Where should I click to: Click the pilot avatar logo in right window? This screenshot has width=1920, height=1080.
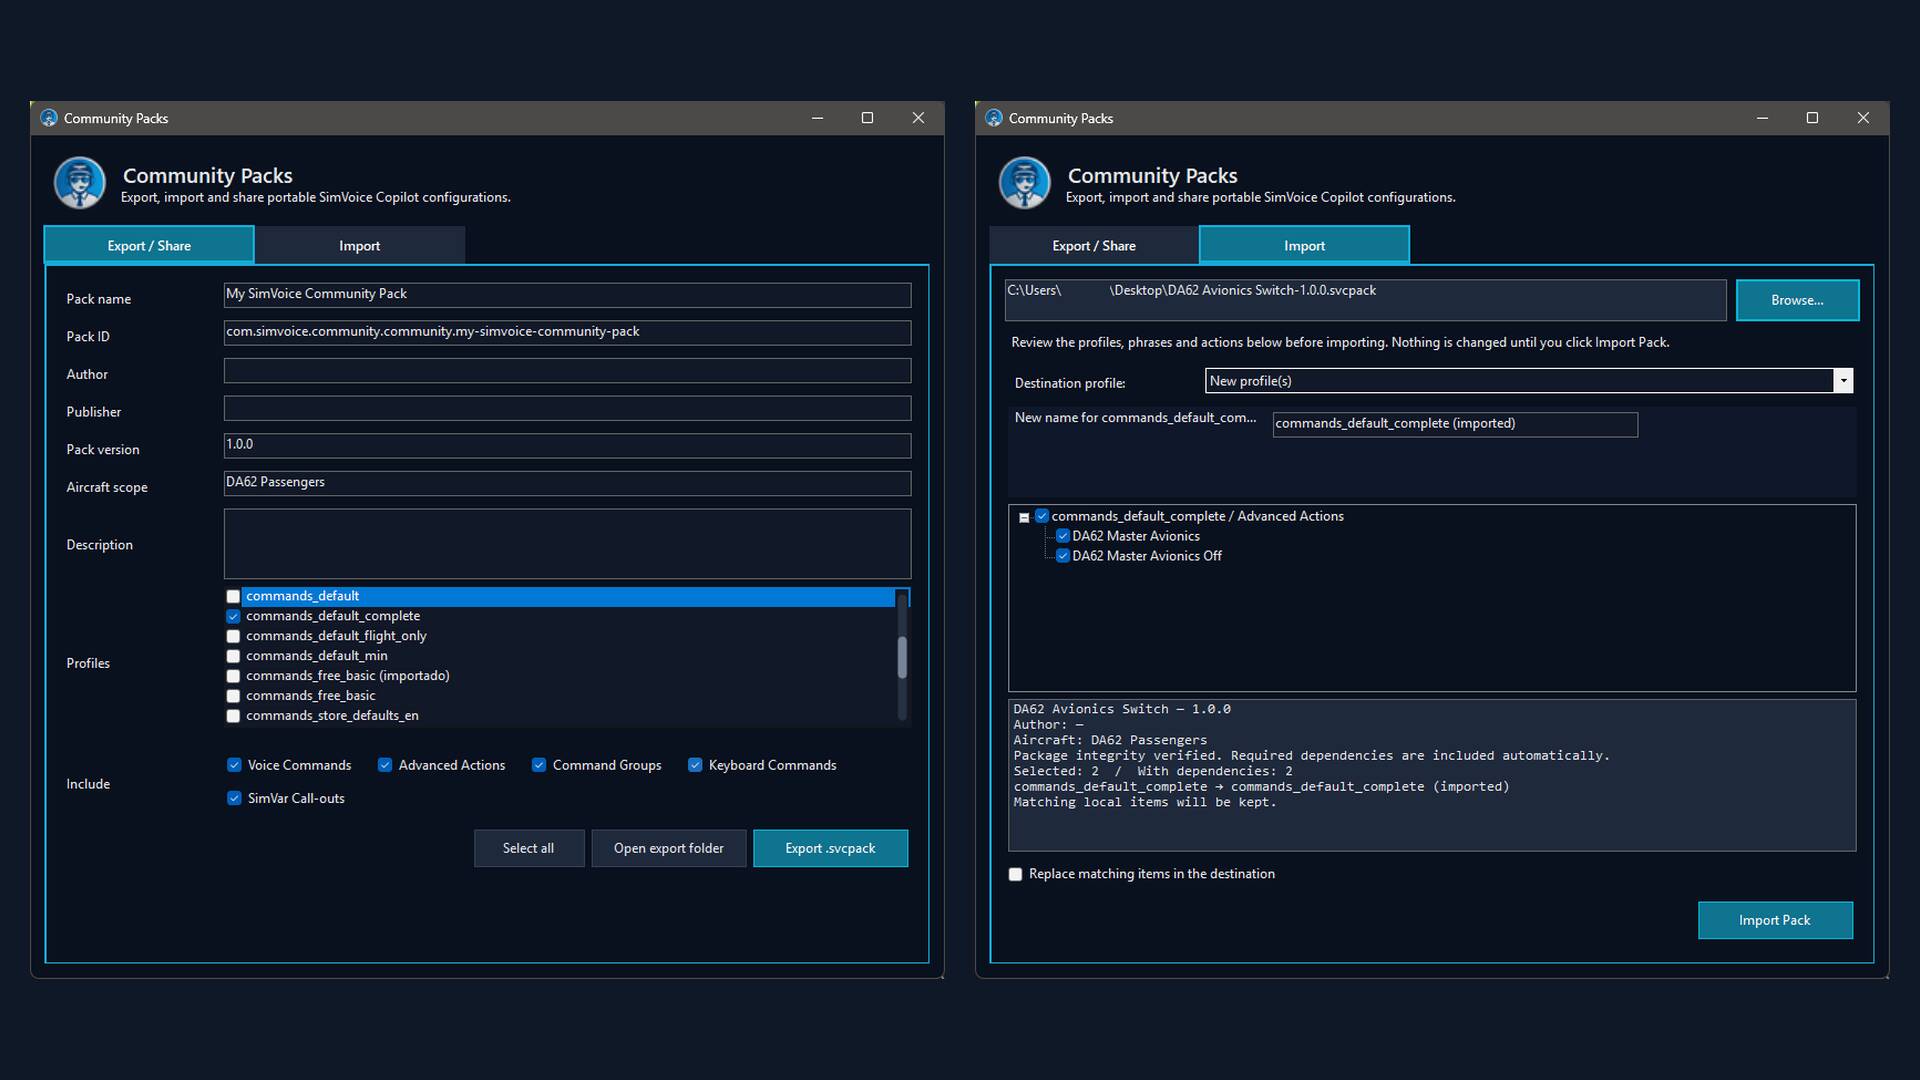tap(1025, 183)
